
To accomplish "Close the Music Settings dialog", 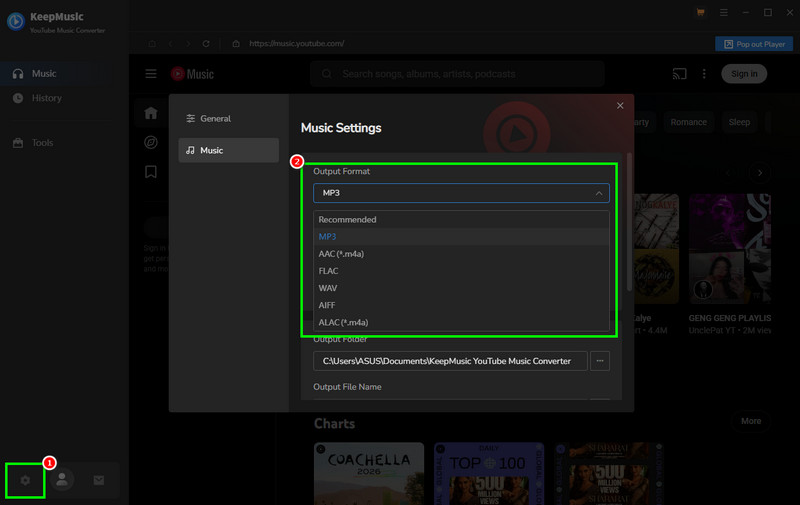I will coord(620,106).
